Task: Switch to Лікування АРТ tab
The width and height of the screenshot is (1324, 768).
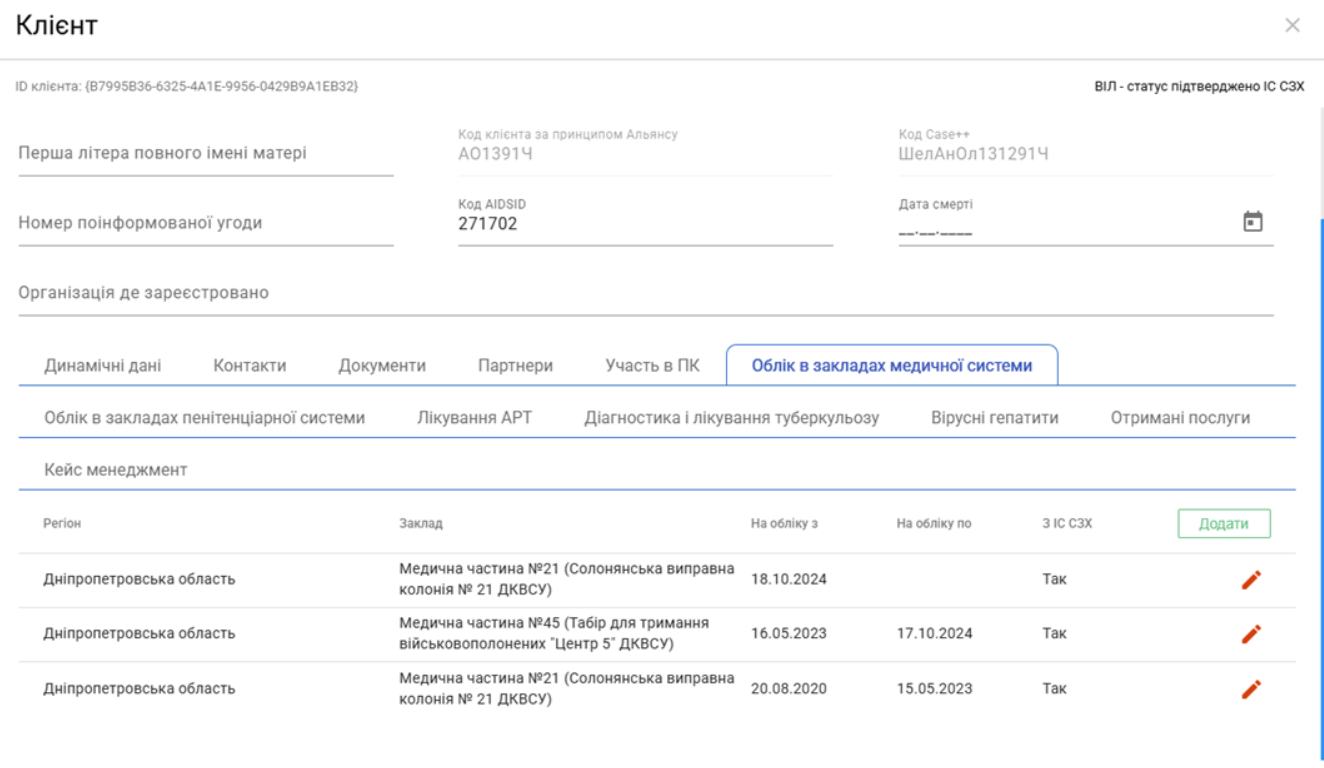Action: pos(474,418)
